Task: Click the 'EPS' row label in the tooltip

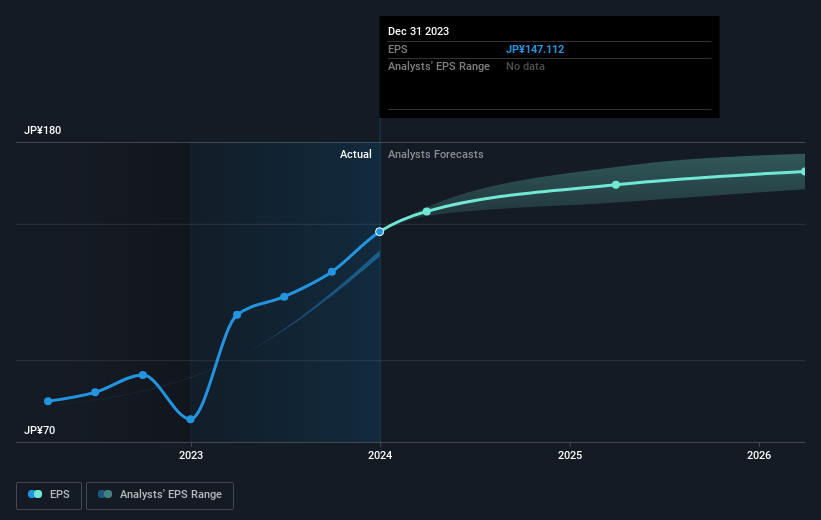Action: click(397, 49)
